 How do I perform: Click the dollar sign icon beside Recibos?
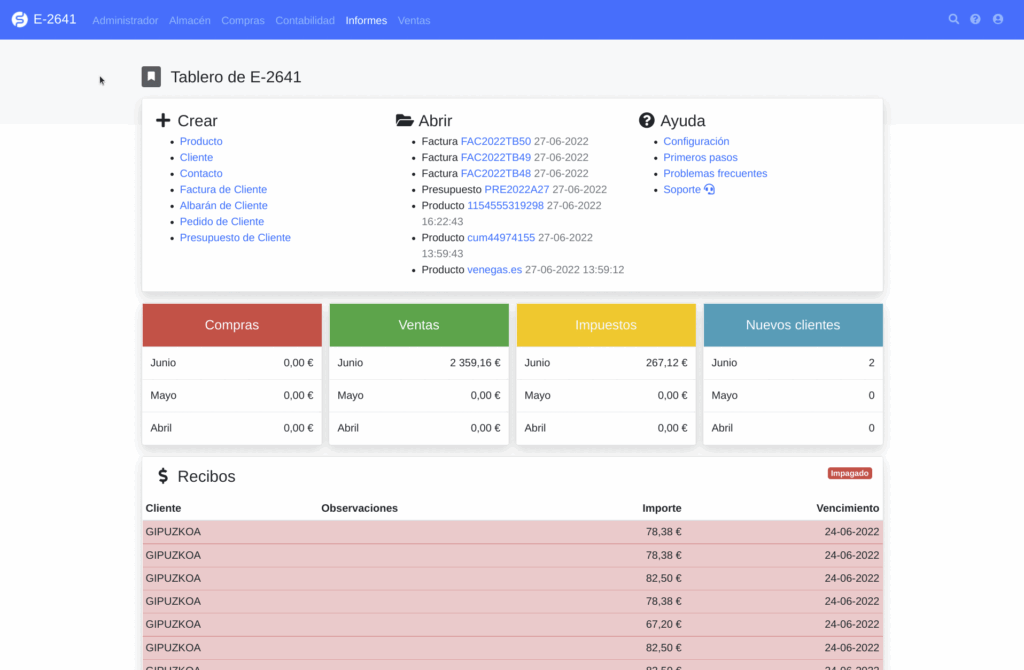pyautogui.click(x=163, y=477)
